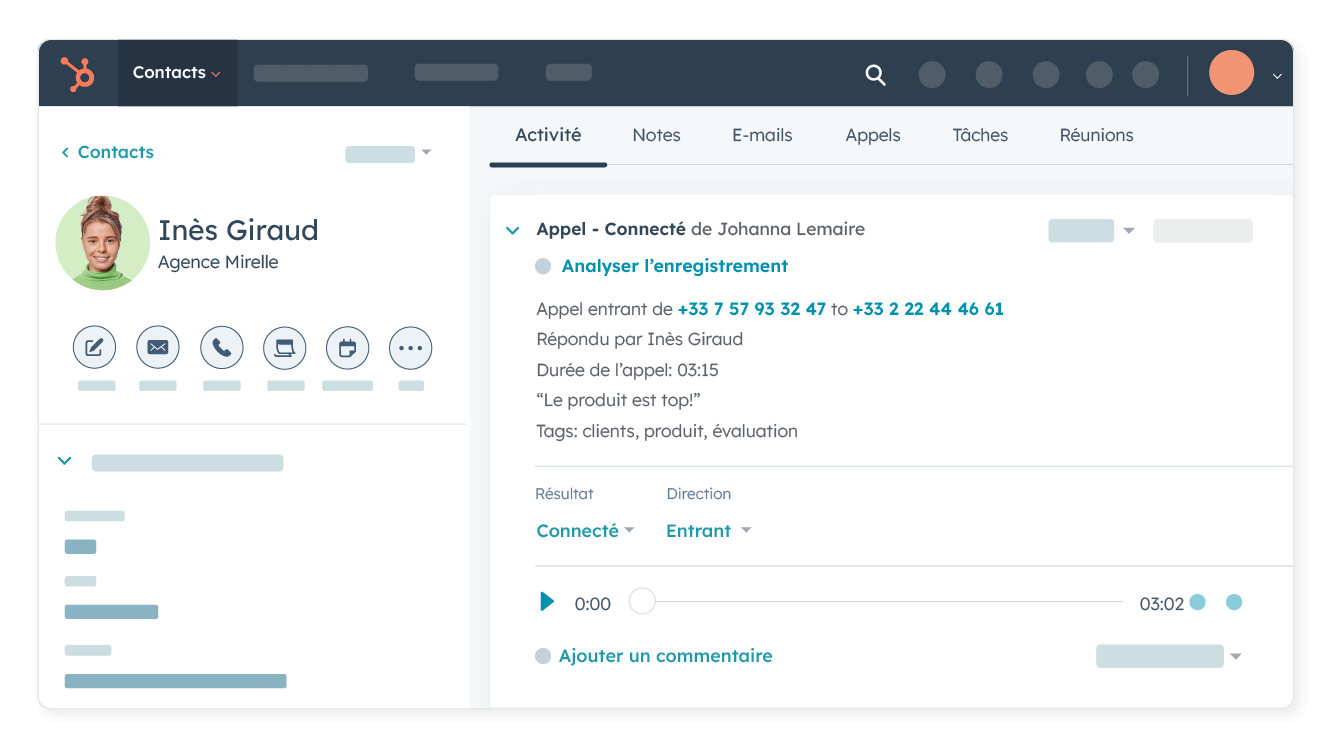The image size is (1332, 747).
Task: Create a note for Inès Giraud
Action: click(94, 347)
